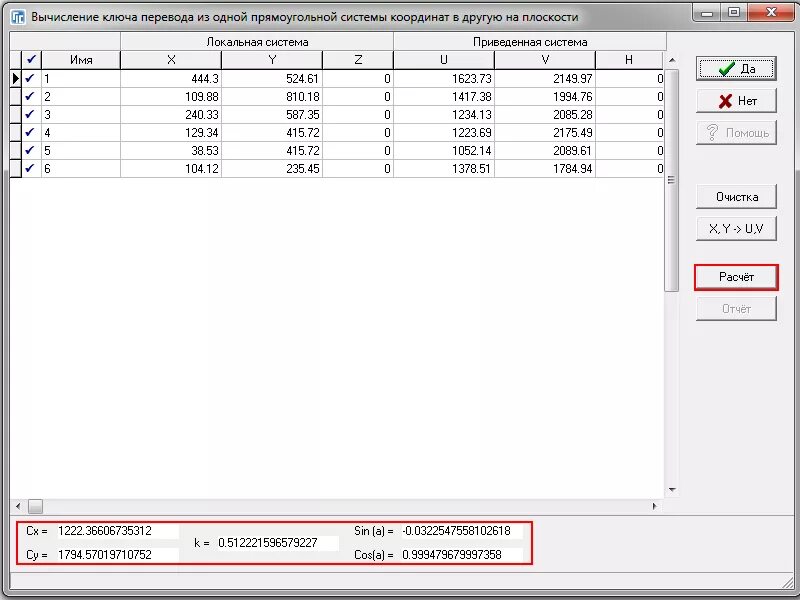
Task: Select the Имя column header
Action: [81, 60]
